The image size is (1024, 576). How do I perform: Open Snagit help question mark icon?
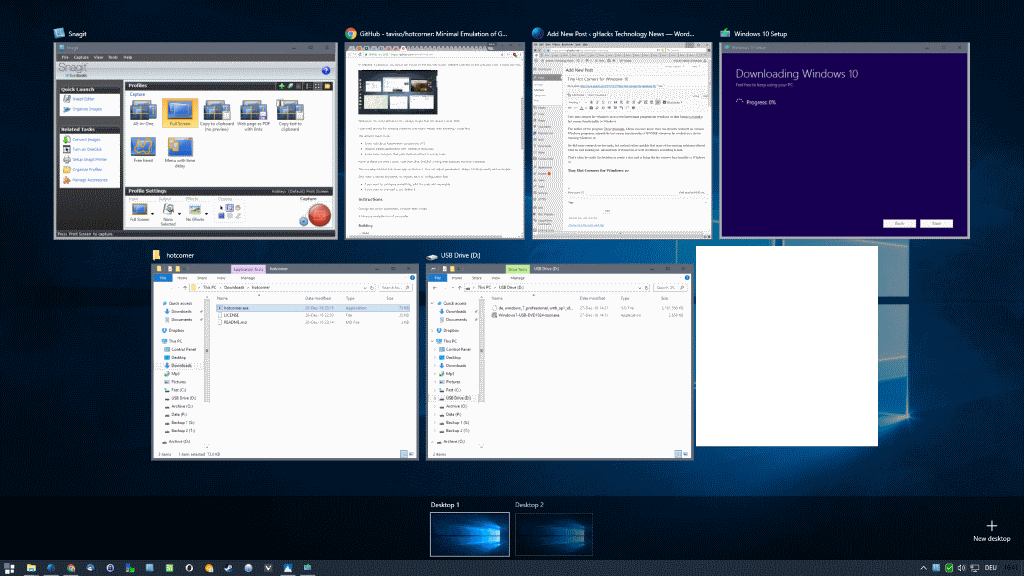(x=326, y=71)
